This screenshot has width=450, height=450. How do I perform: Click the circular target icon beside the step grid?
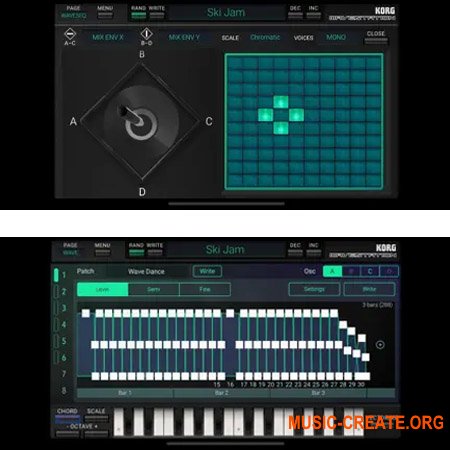(x=380, y=345)
